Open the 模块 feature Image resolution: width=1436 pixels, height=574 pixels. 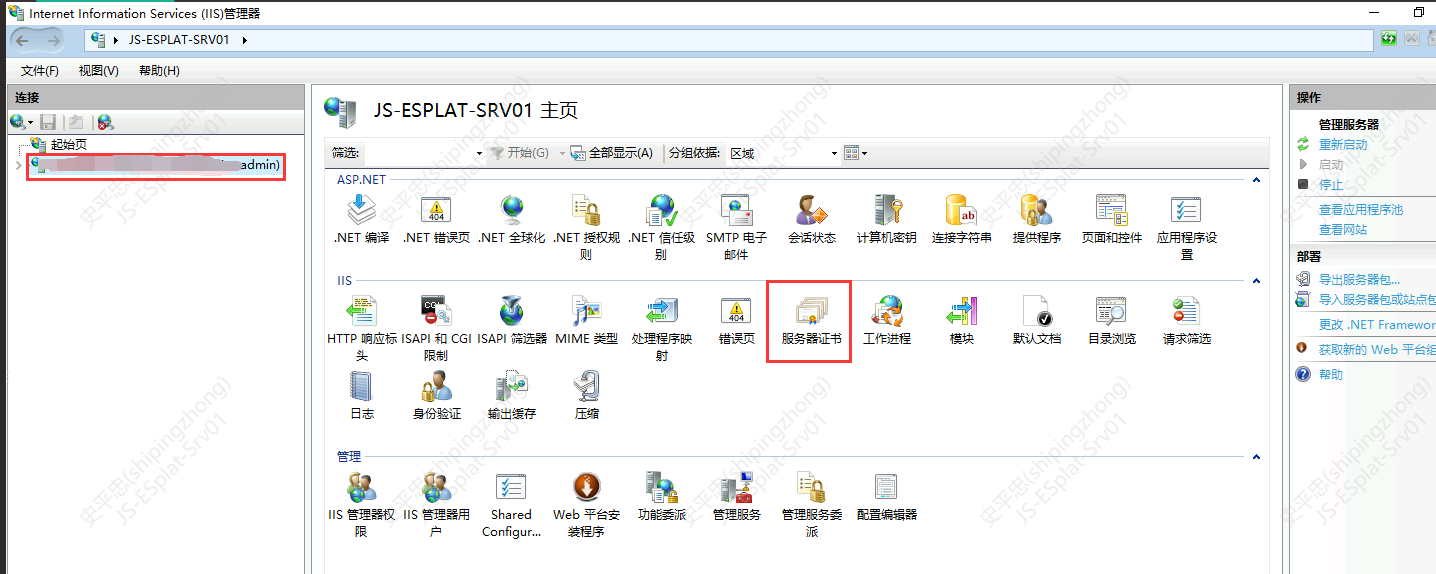(961, 320)
